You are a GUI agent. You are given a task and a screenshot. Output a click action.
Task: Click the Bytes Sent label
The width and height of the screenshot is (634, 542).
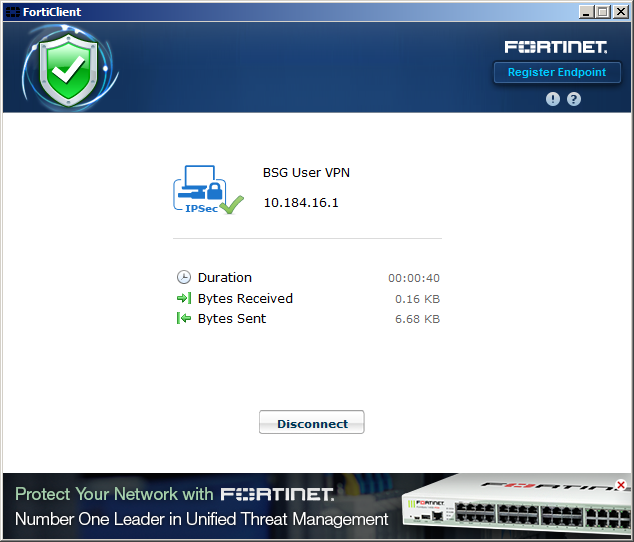click(x=232, y=319)
